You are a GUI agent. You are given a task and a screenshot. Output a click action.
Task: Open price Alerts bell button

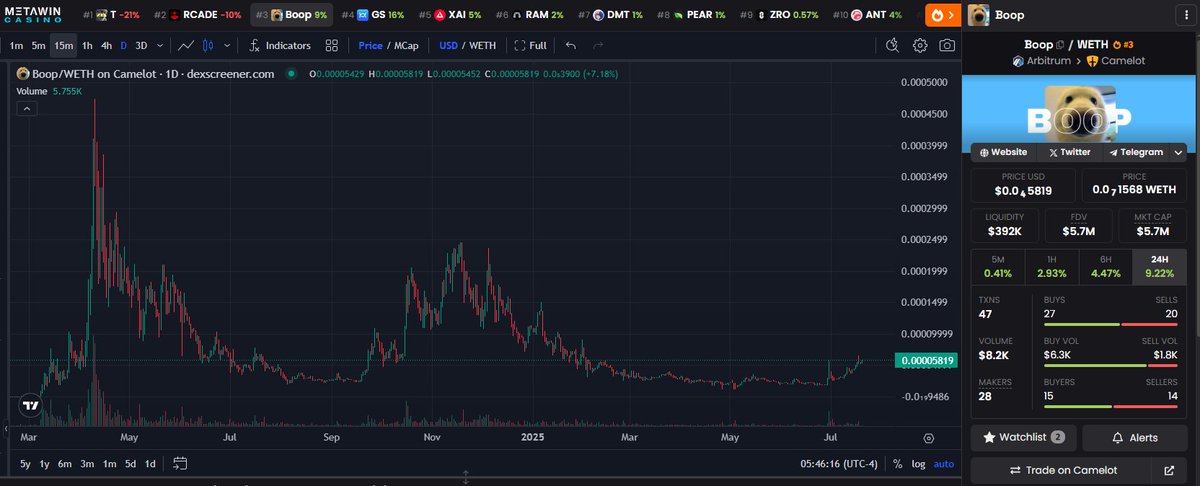[x=1134, y=438]
